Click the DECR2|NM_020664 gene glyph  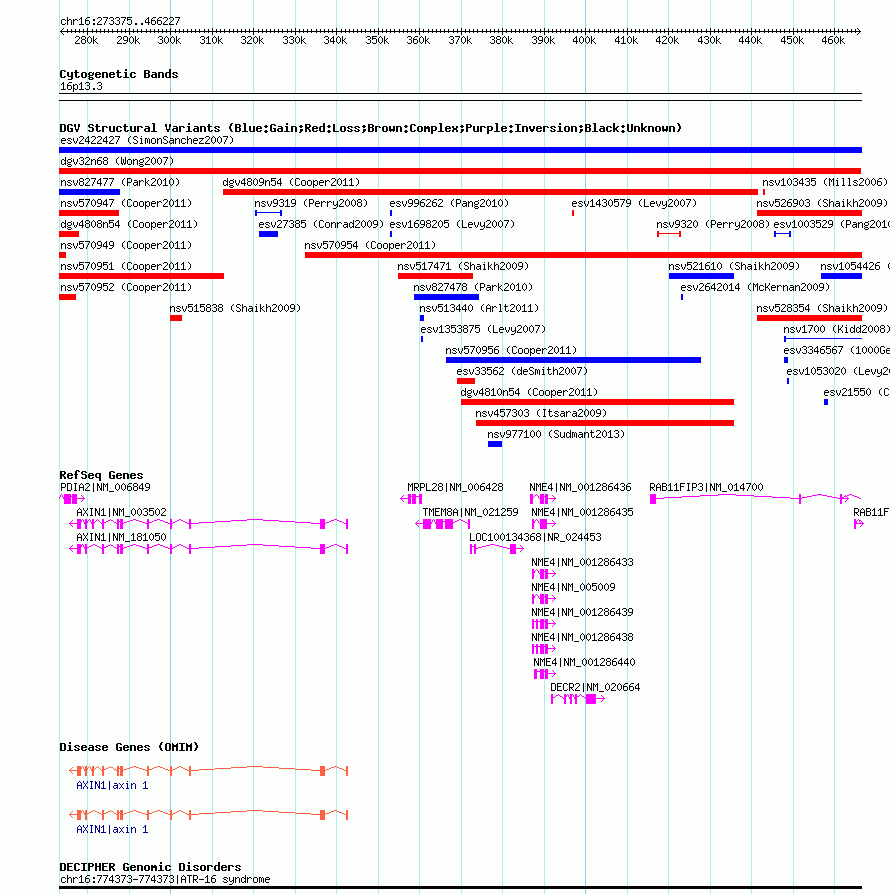(x=578, y=699)
